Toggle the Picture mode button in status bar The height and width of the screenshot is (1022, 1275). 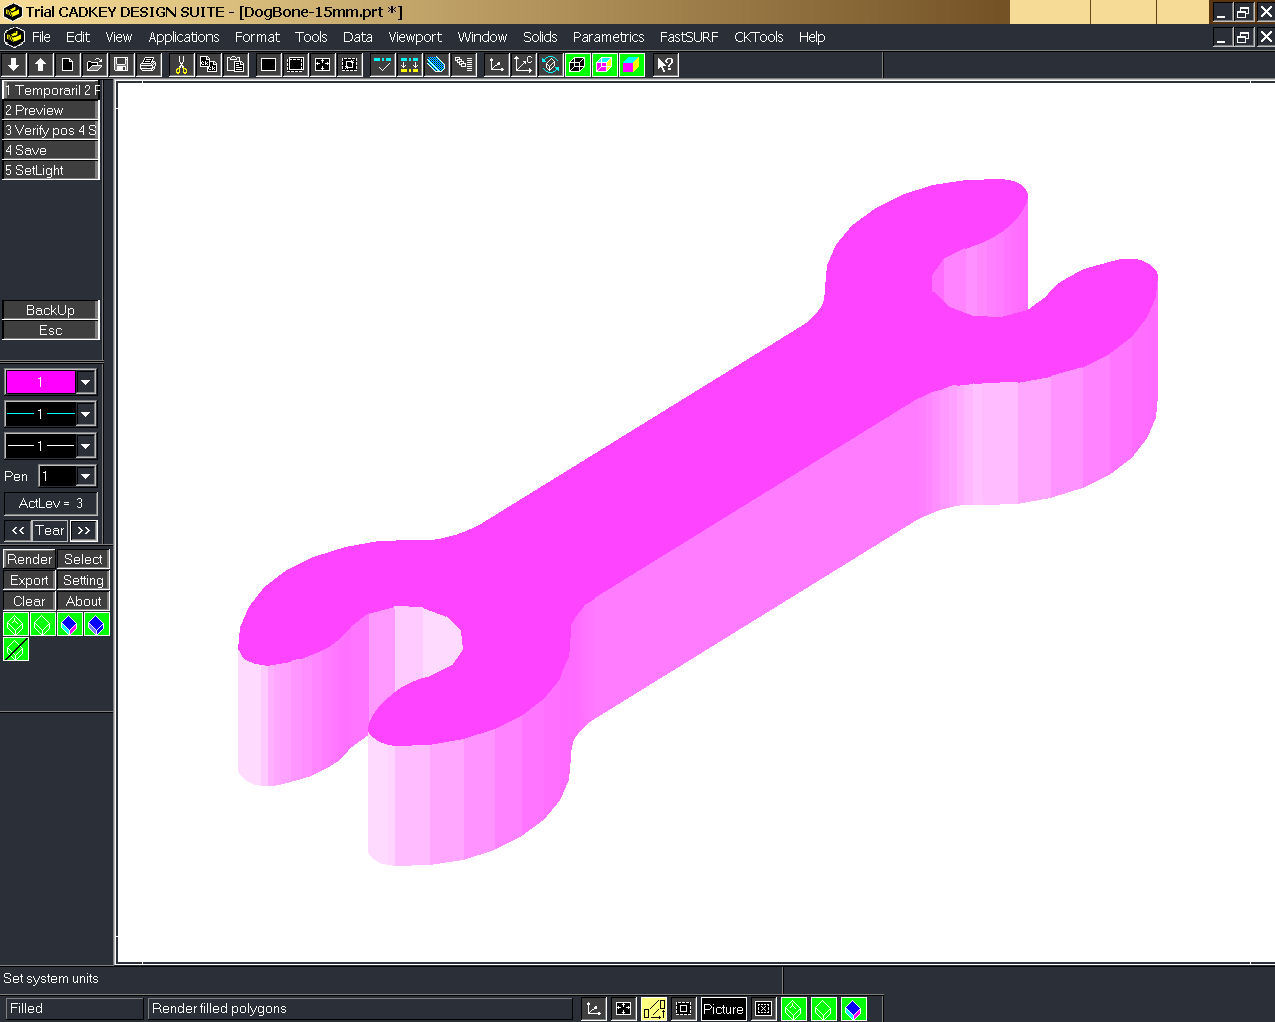click(723, 1009)
